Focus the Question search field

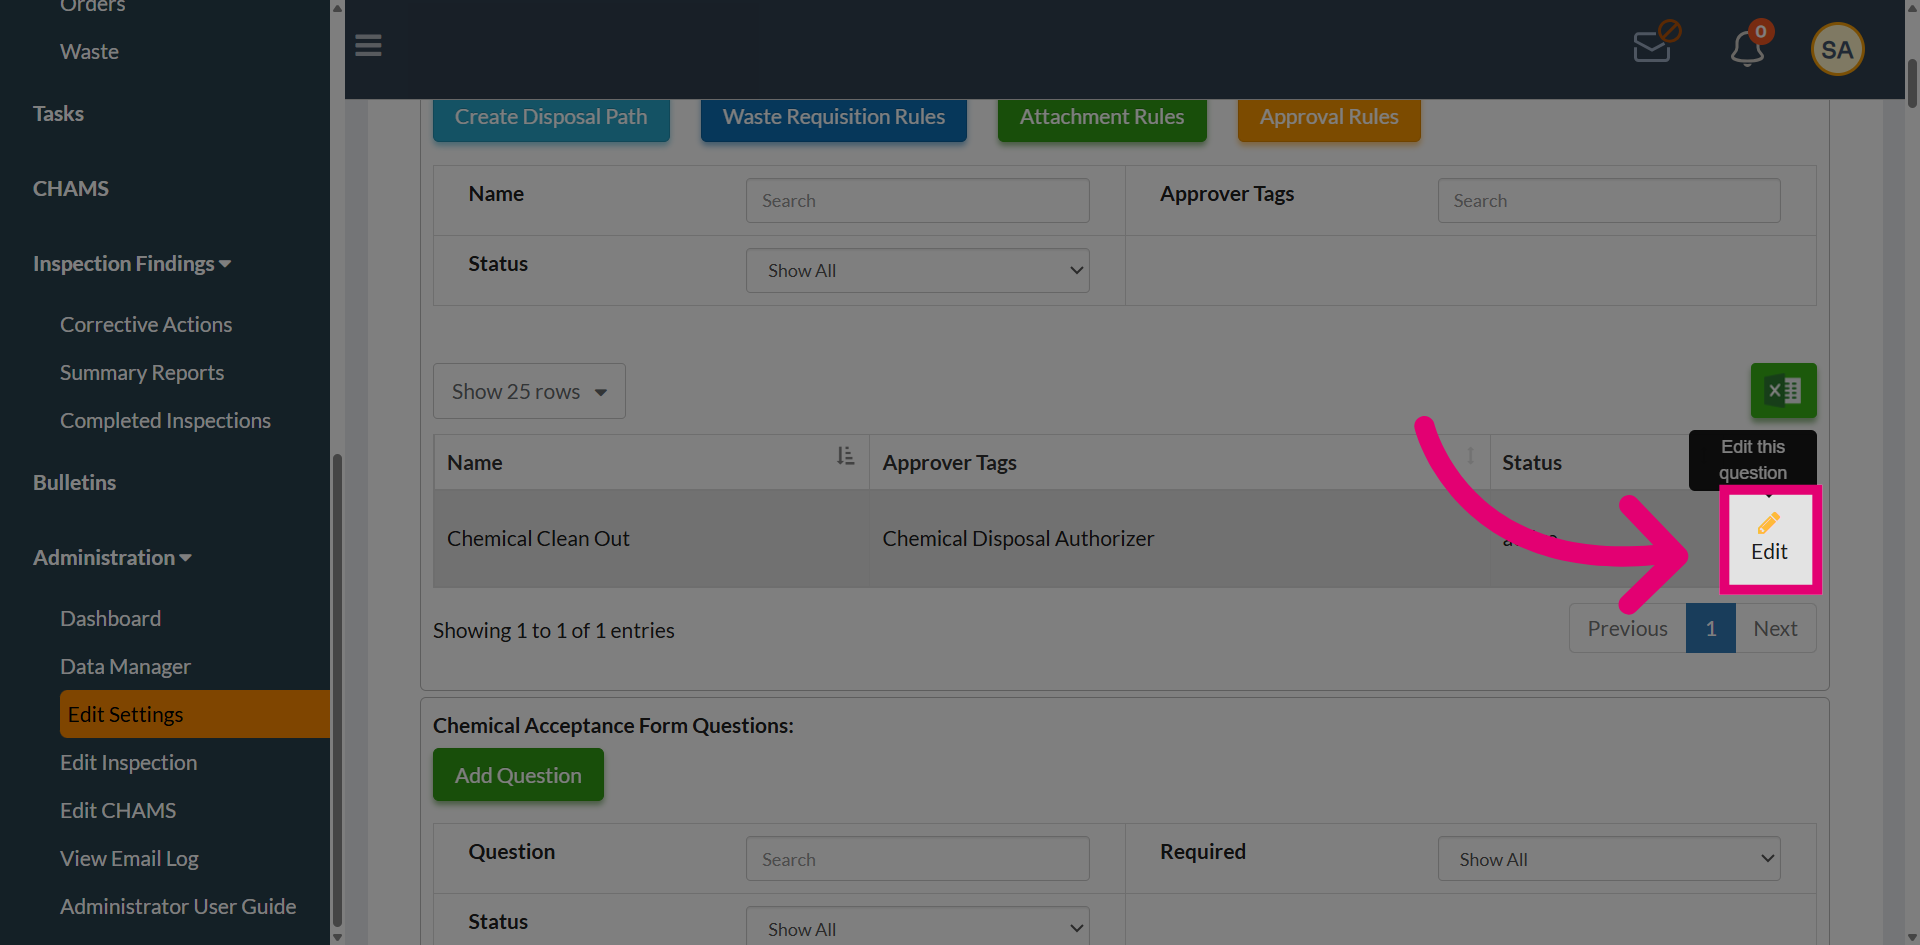tap(917, 859)
